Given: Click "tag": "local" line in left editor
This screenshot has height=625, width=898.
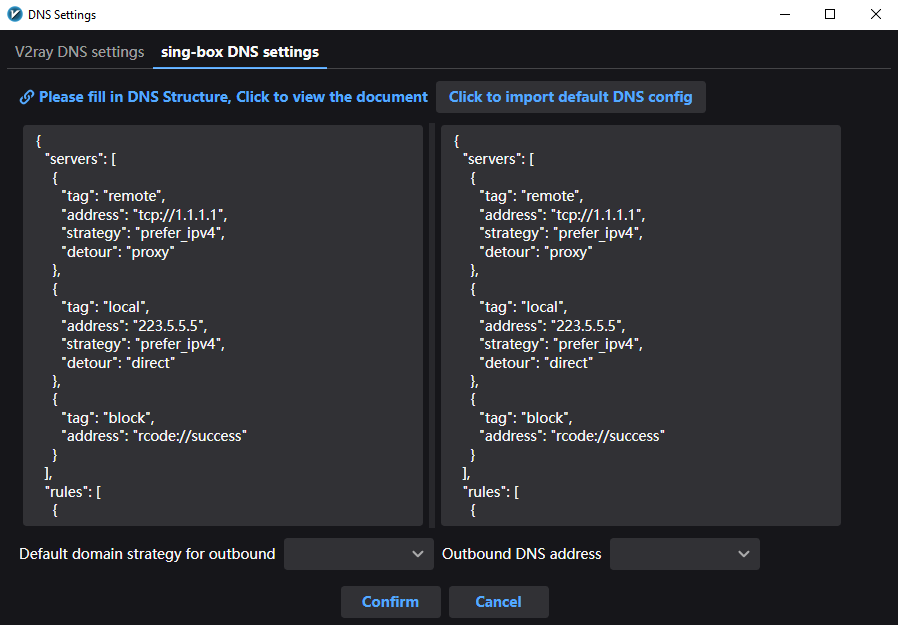Looking at the screenshot, I should [105, 308].
